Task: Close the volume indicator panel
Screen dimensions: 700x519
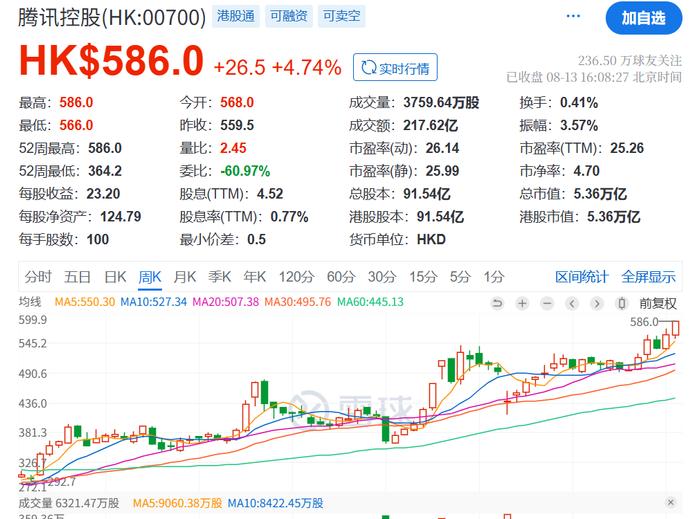Action: (671, 502)
